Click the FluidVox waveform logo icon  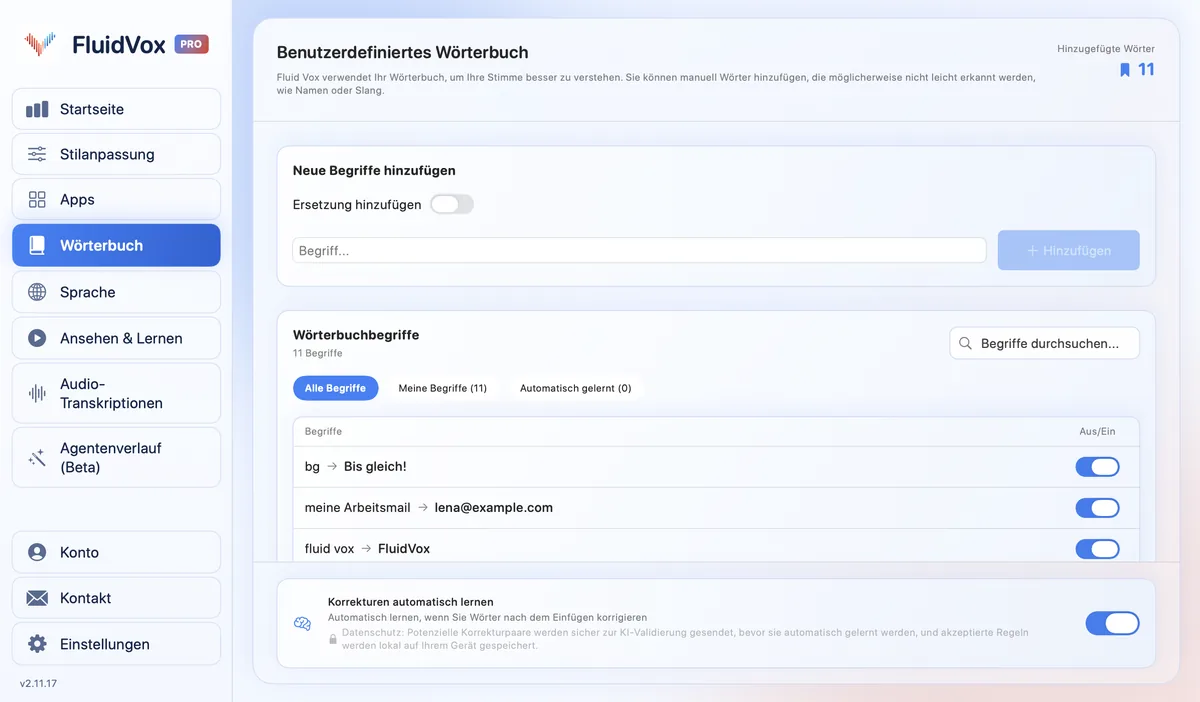40,44
